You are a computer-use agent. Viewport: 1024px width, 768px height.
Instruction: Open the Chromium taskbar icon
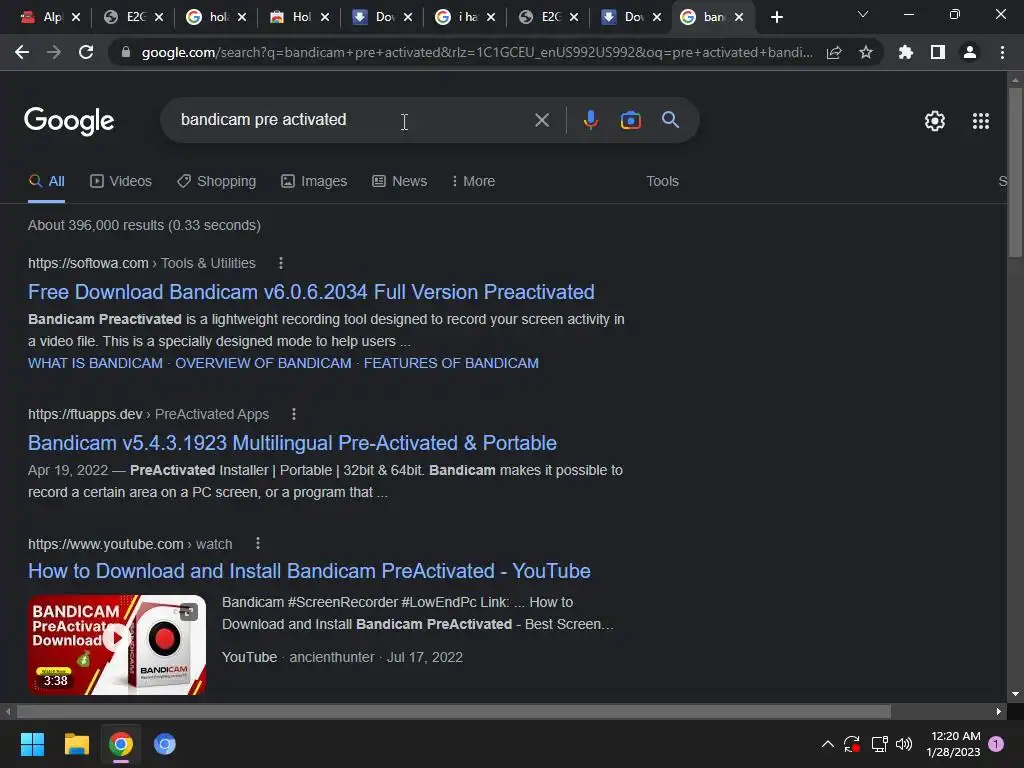click(165, 744)
